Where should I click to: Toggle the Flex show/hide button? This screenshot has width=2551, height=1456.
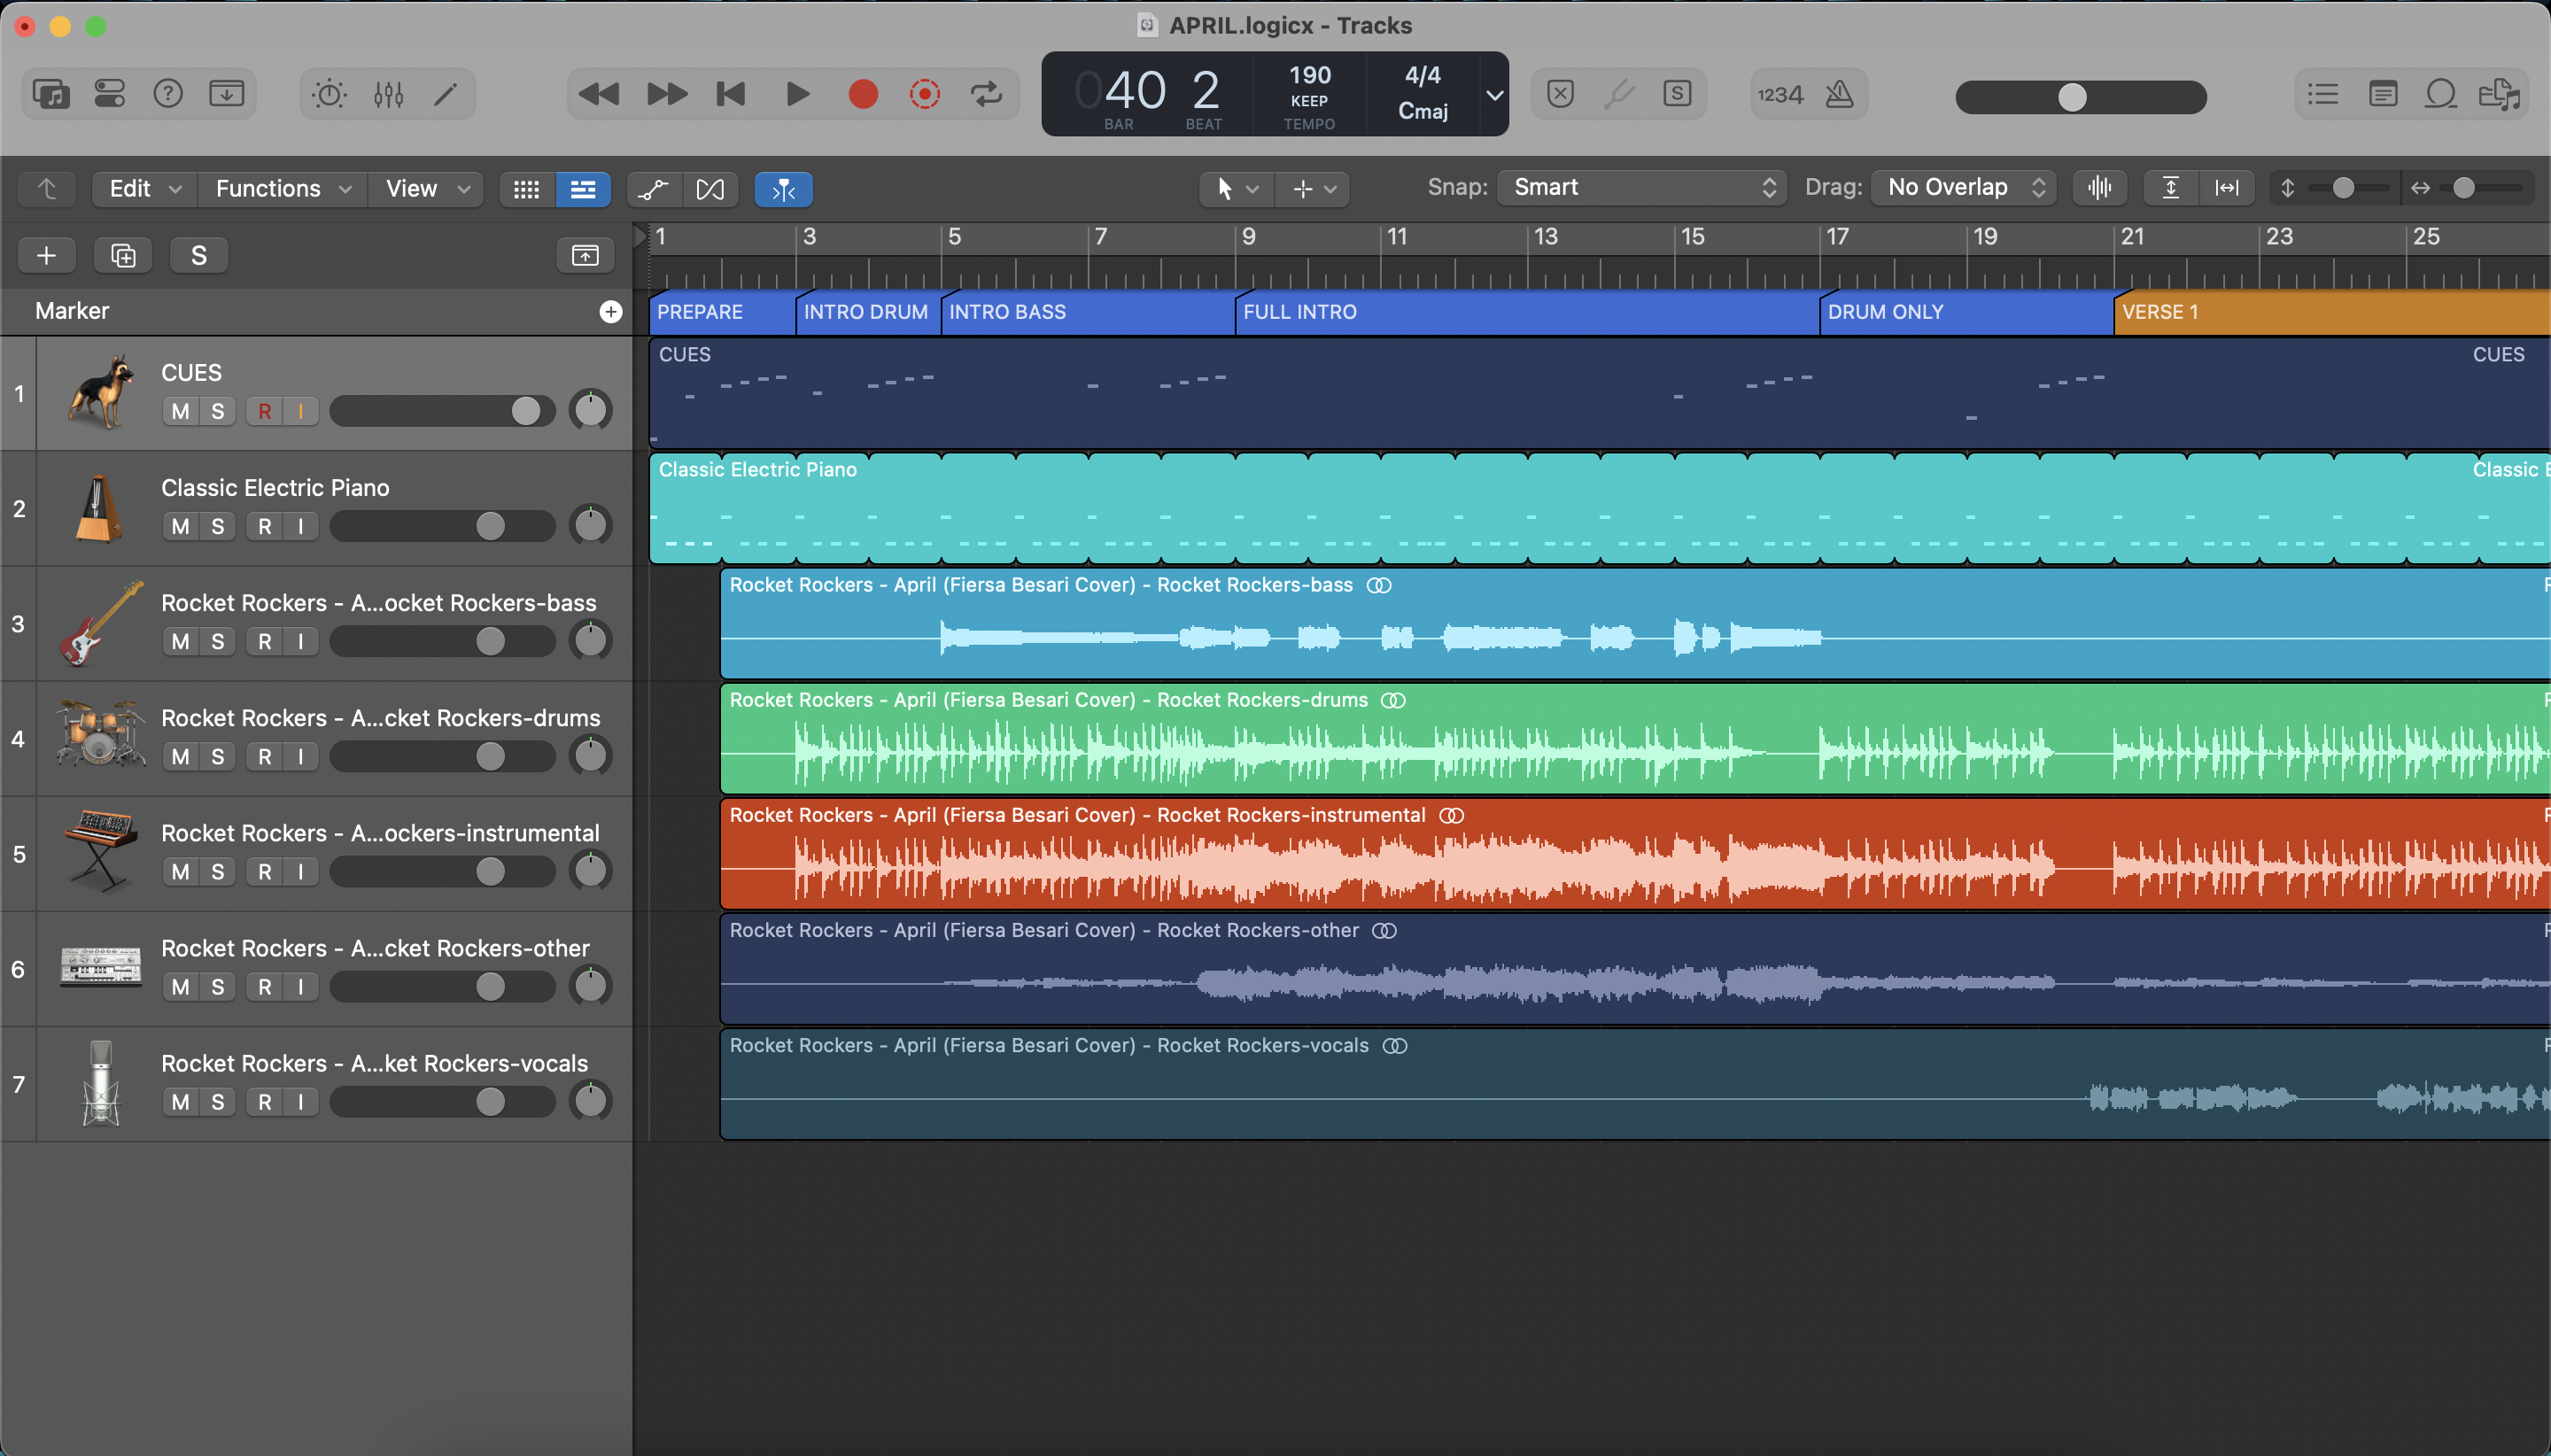pos(710,189)
